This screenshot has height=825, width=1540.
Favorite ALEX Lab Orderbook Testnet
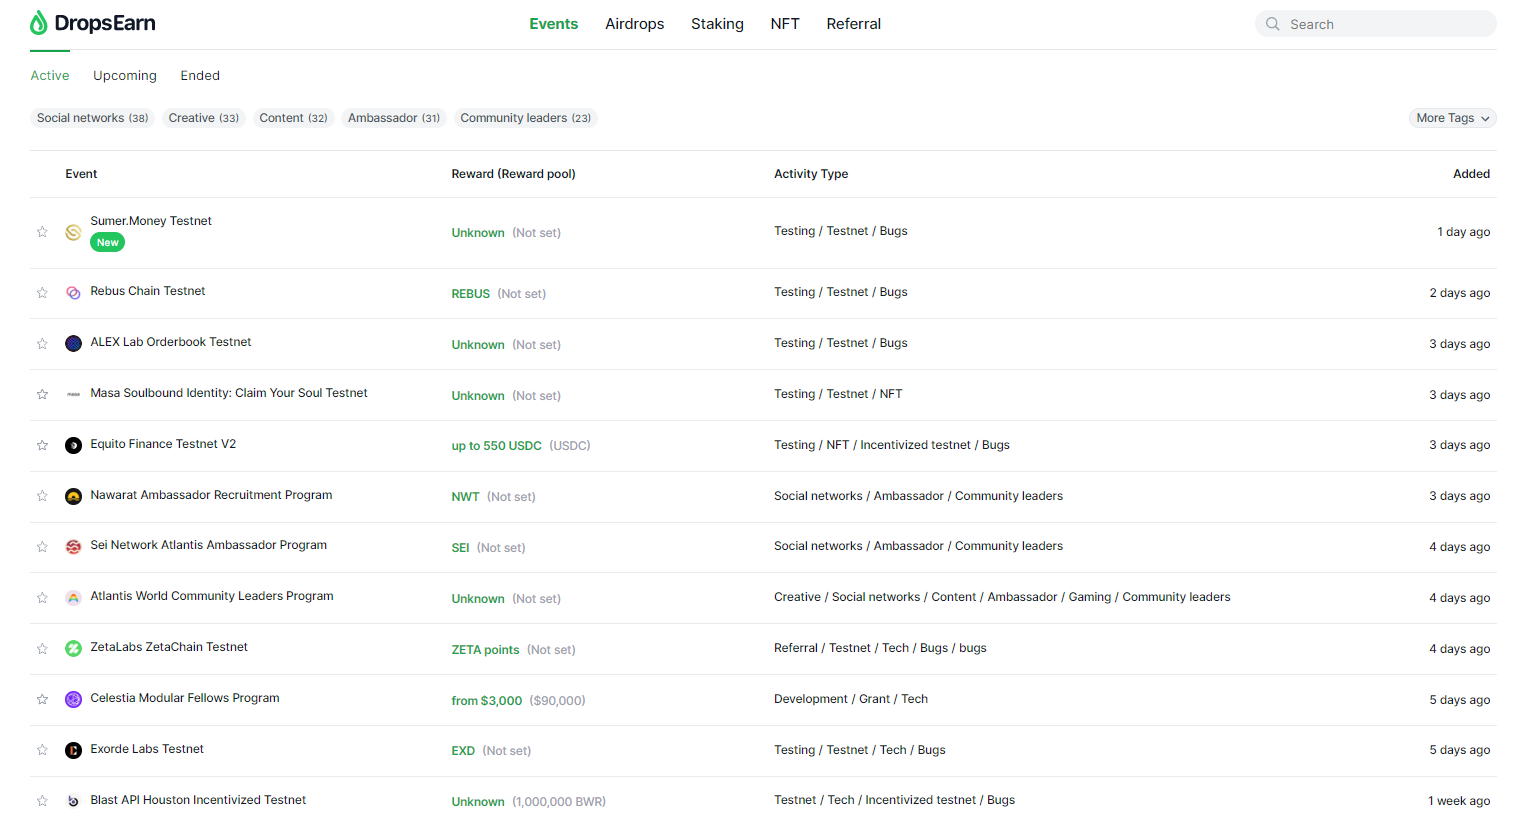pyautogui.click(x=42, y=344)
